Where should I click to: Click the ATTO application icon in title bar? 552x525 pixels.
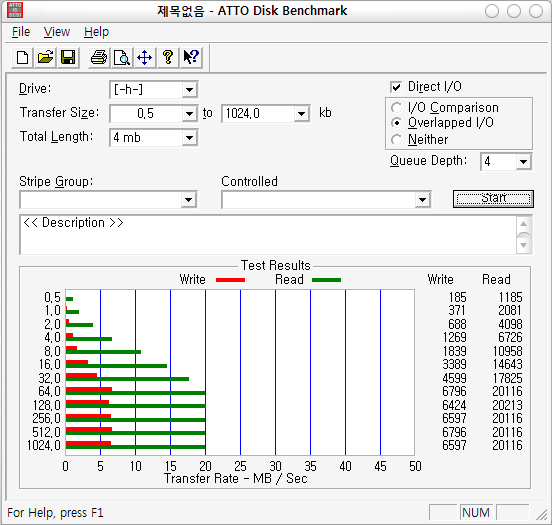(15, 10)
